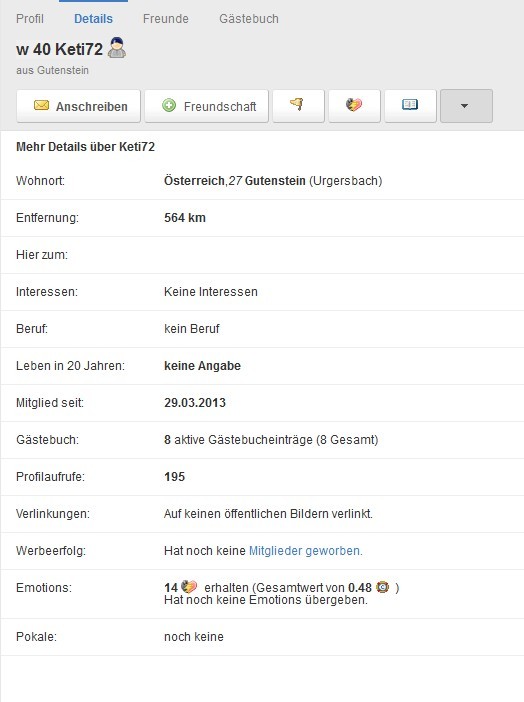Click the pointing hand poke icon button
The image size is (524, 702).
(x=298, y=106)
